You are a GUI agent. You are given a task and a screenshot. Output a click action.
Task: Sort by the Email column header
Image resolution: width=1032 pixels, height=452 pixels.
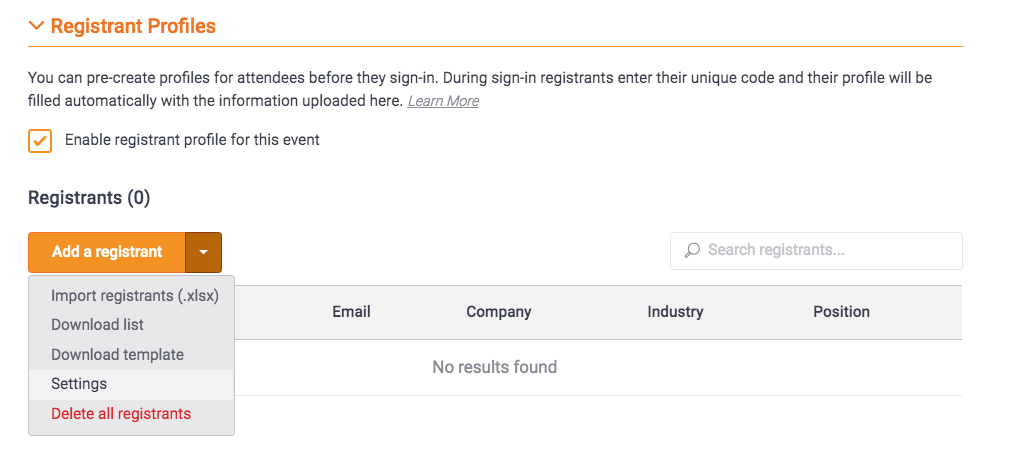[351, 312]
